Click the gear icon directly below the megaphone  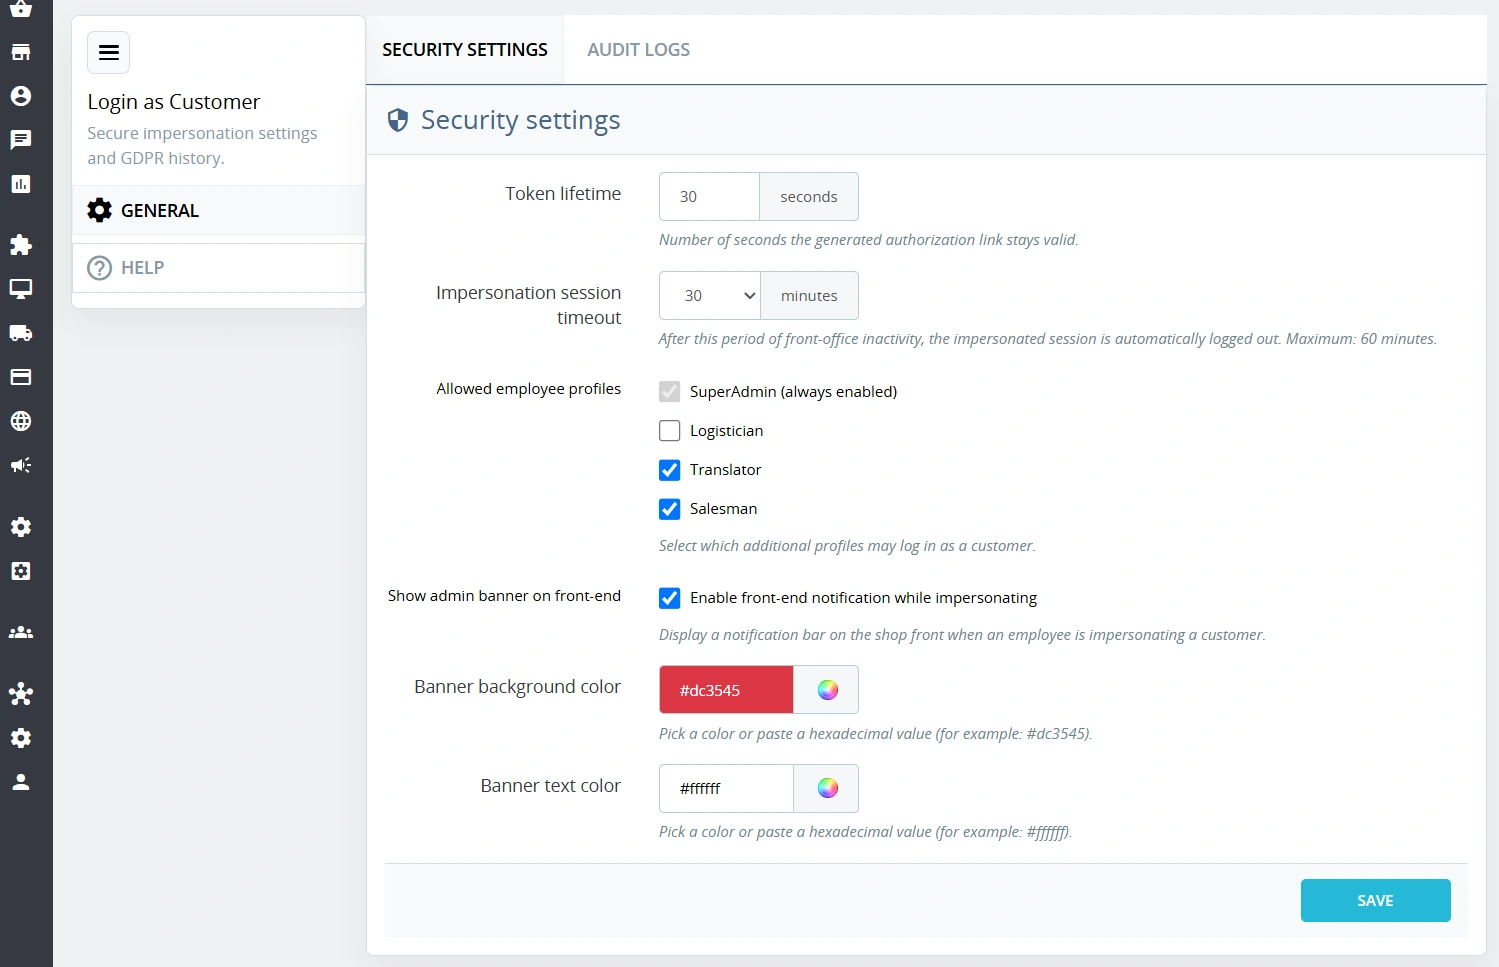coord(21,527)
